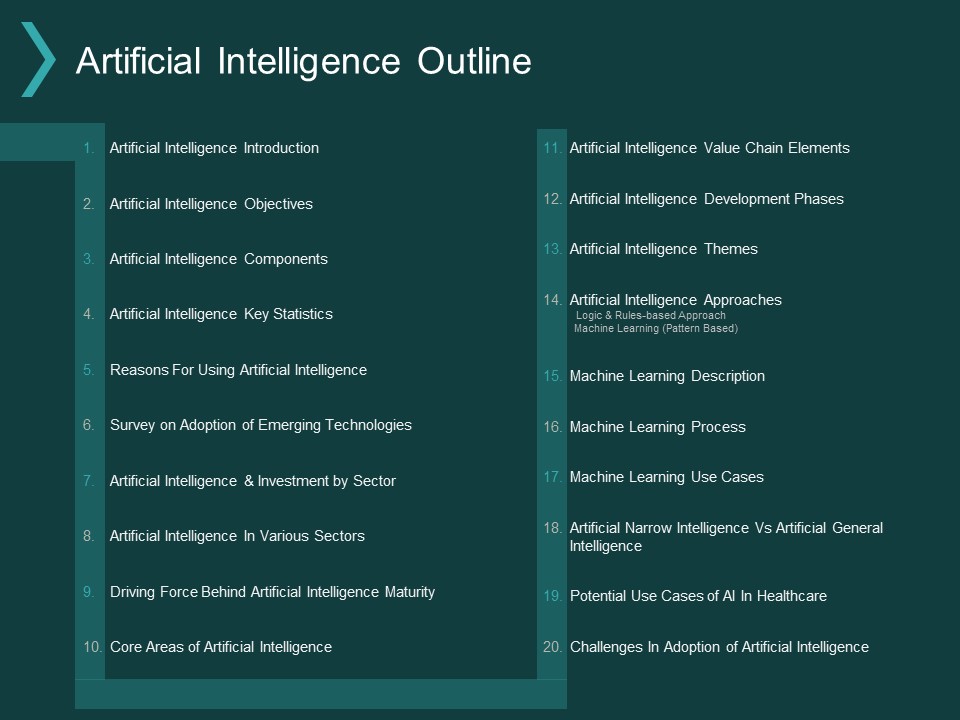This screenshot has width=960, height=720.
Task: Select 'Survey on Adoption of Emerging Technologies'
Action: pyautogui.click(x=261, y=425)
